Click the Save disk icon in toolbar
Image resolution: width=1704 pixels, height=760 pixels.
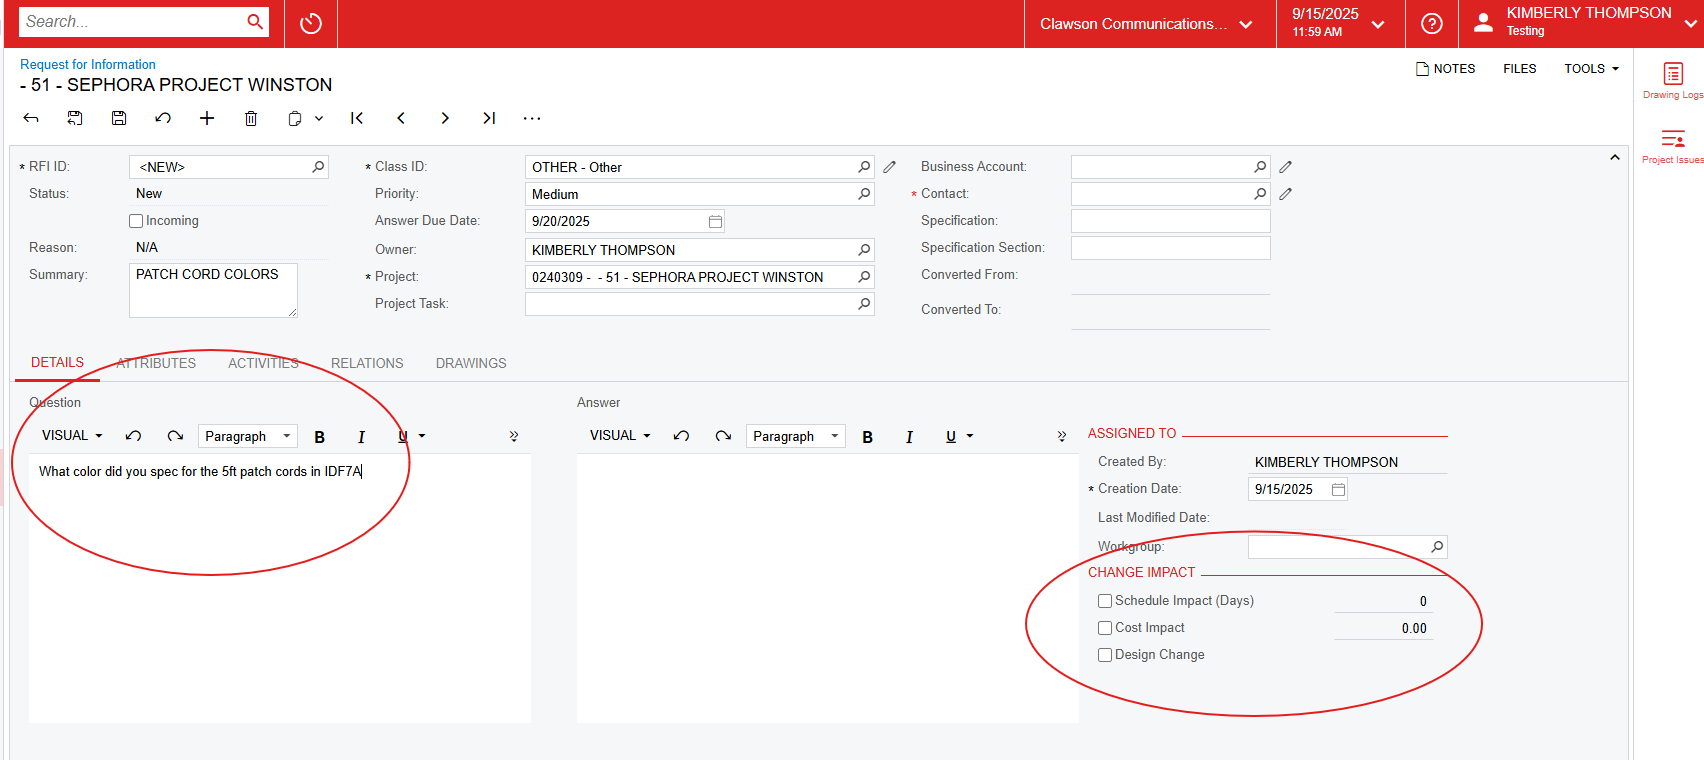(x=119, y=118)
